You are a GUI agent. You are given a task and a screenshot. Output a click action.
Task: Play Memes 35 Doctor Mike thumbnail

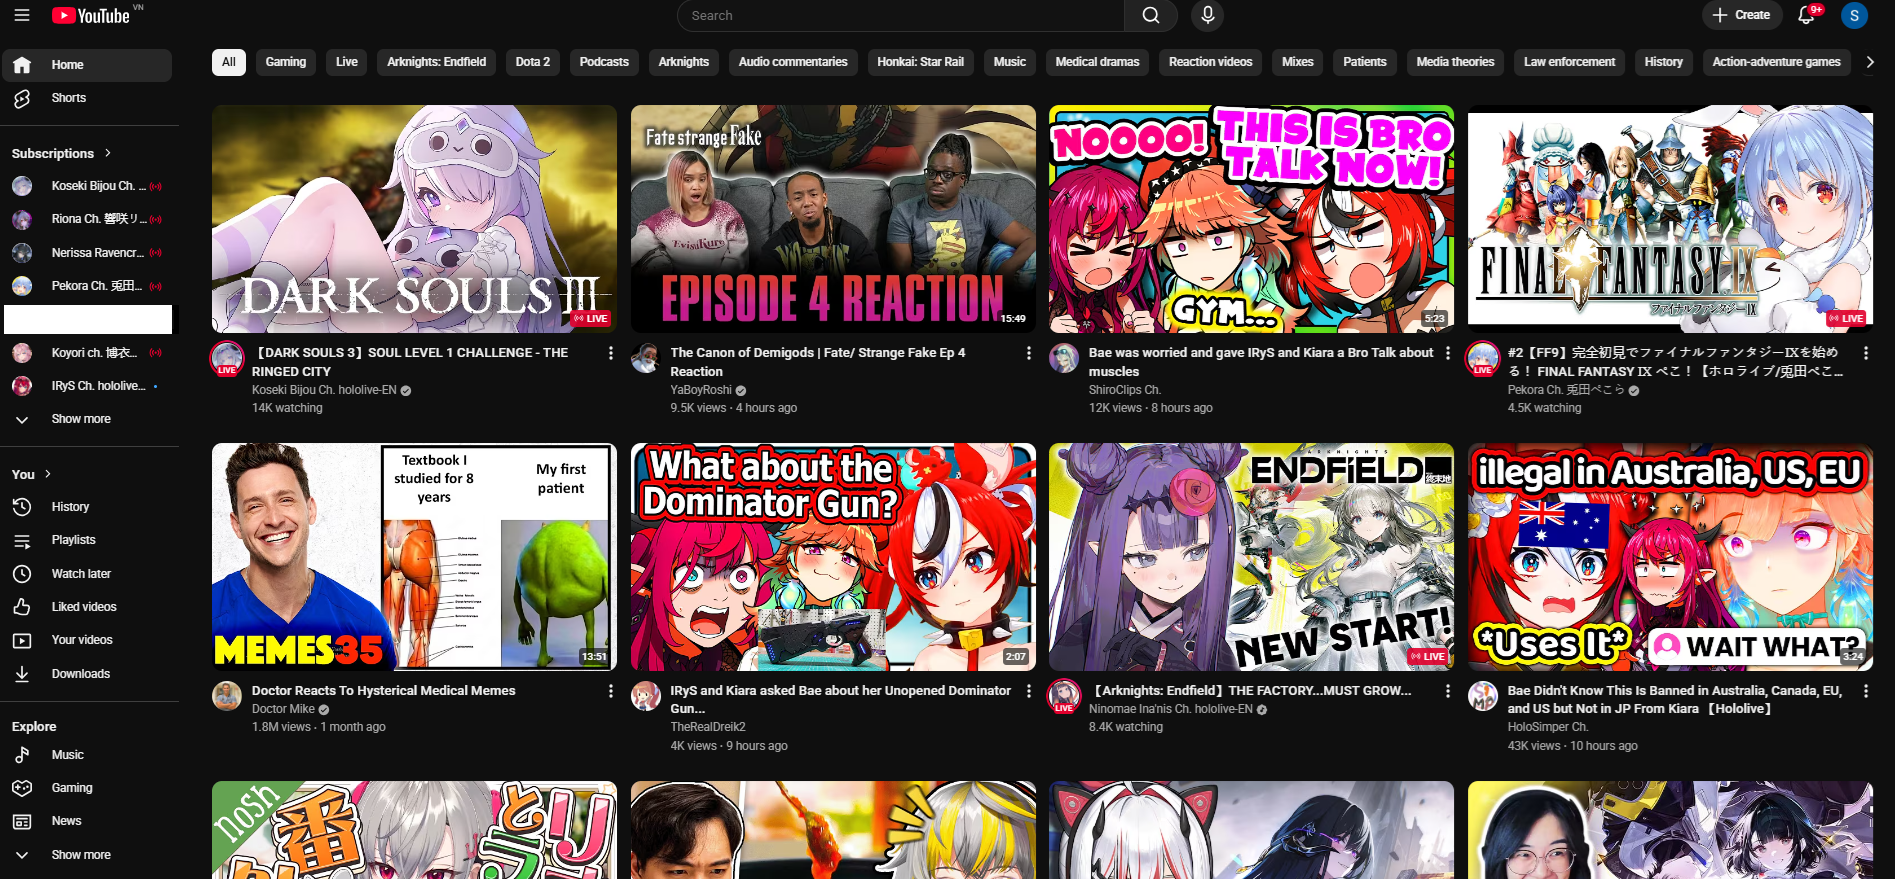pos(414,557)
